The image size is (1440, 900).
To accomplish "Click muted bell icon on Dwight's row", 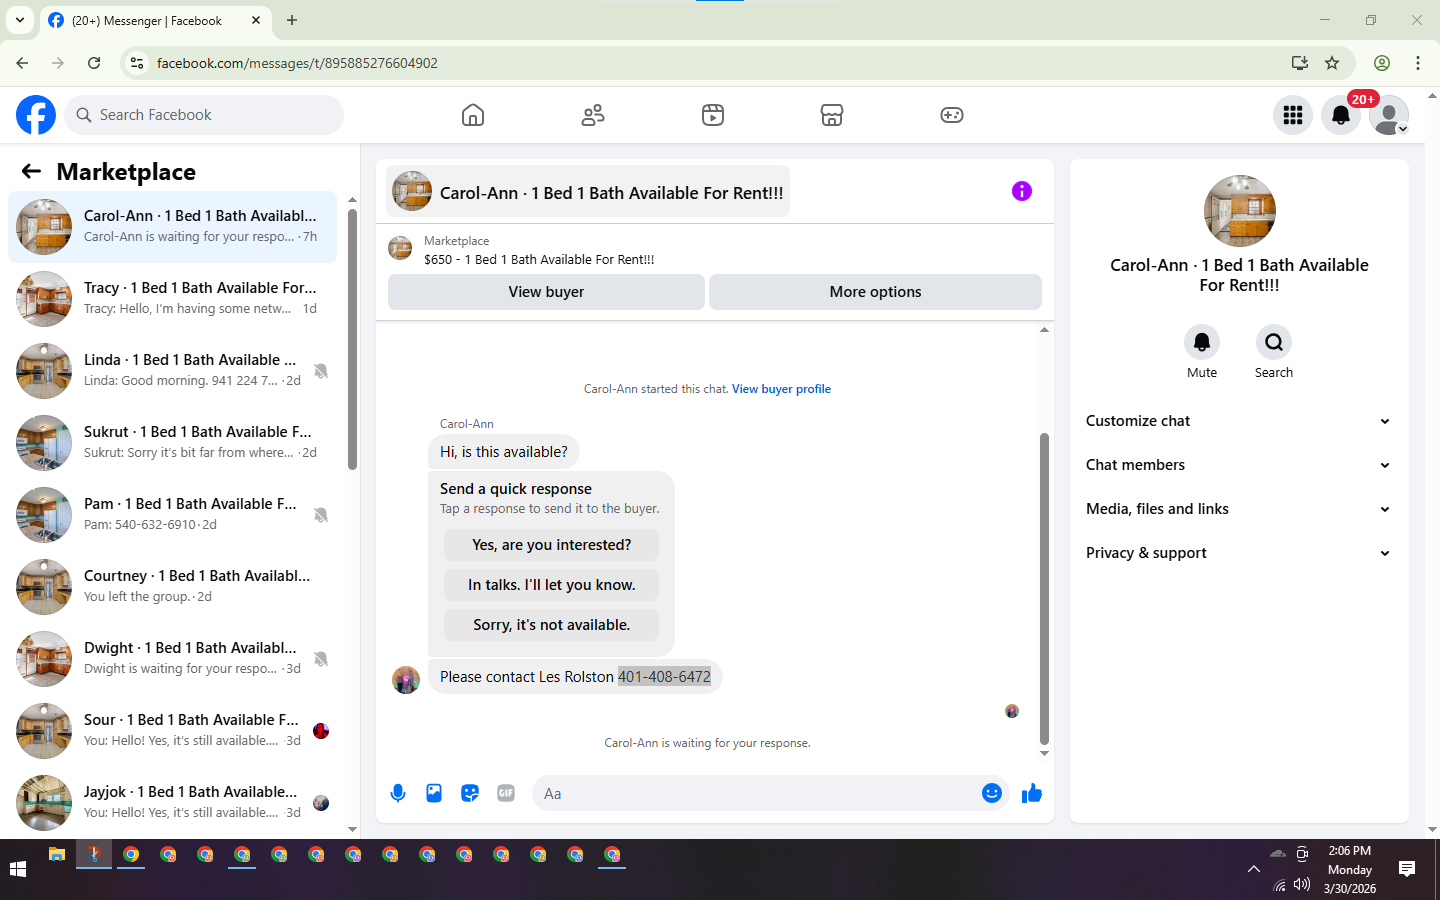I will point(321,659).
